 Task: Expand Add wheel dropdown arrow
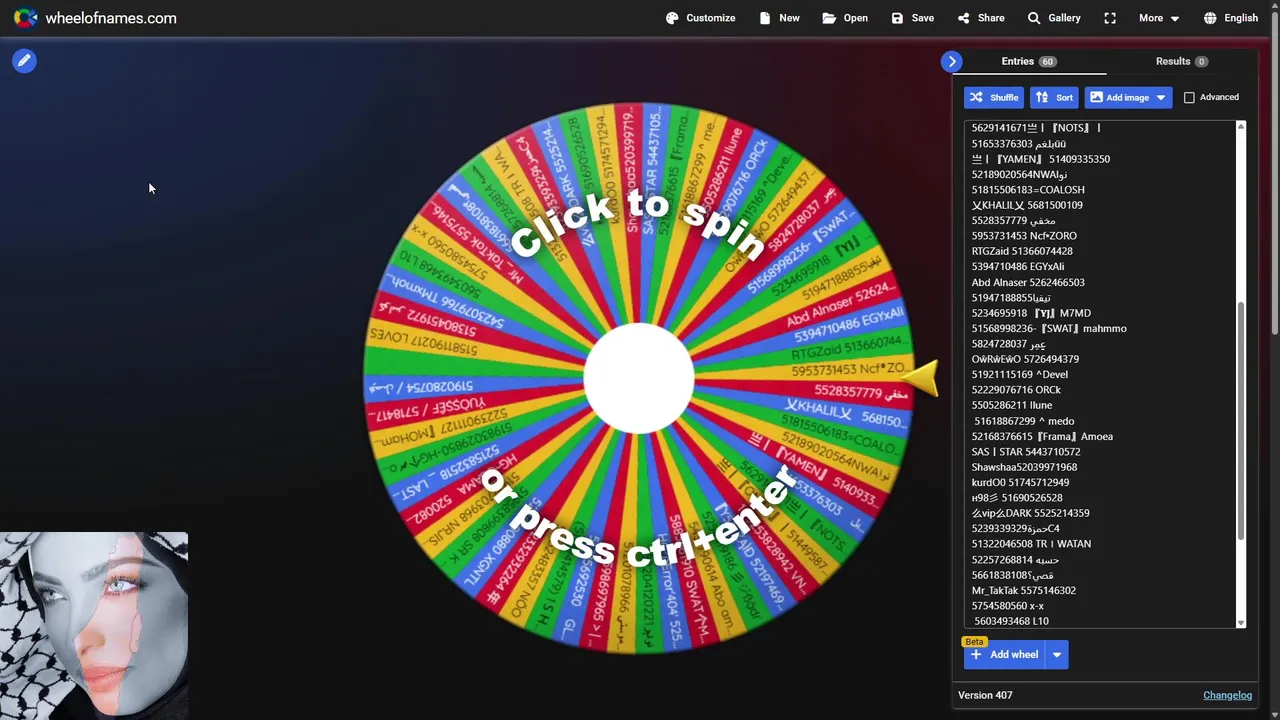[1056, 654]
